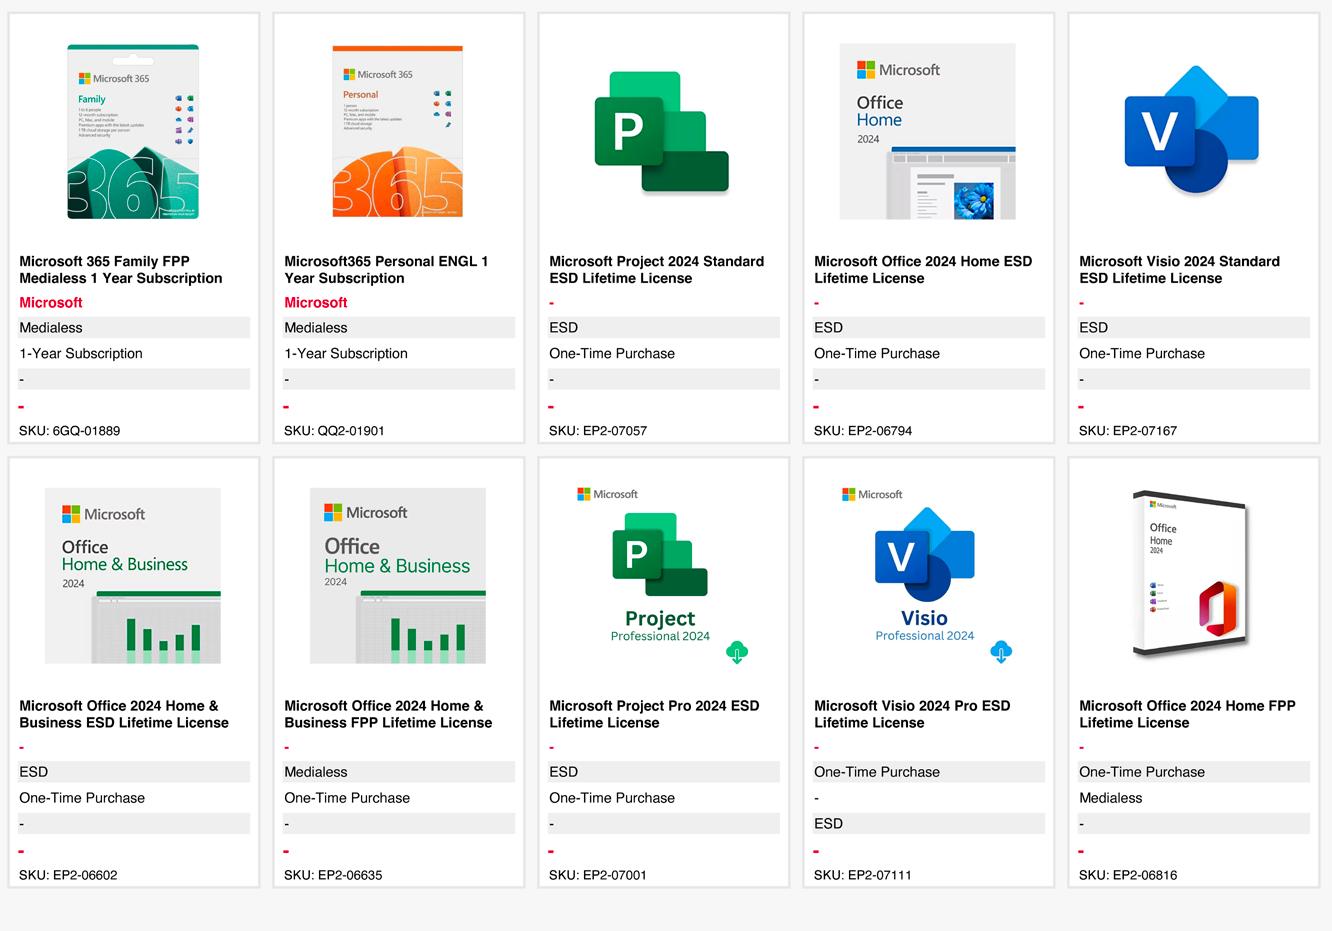The image size is (1332, 931).
Task: Click One-Time Purchase in Home & Business FPP card
Action: click(347, 798)
